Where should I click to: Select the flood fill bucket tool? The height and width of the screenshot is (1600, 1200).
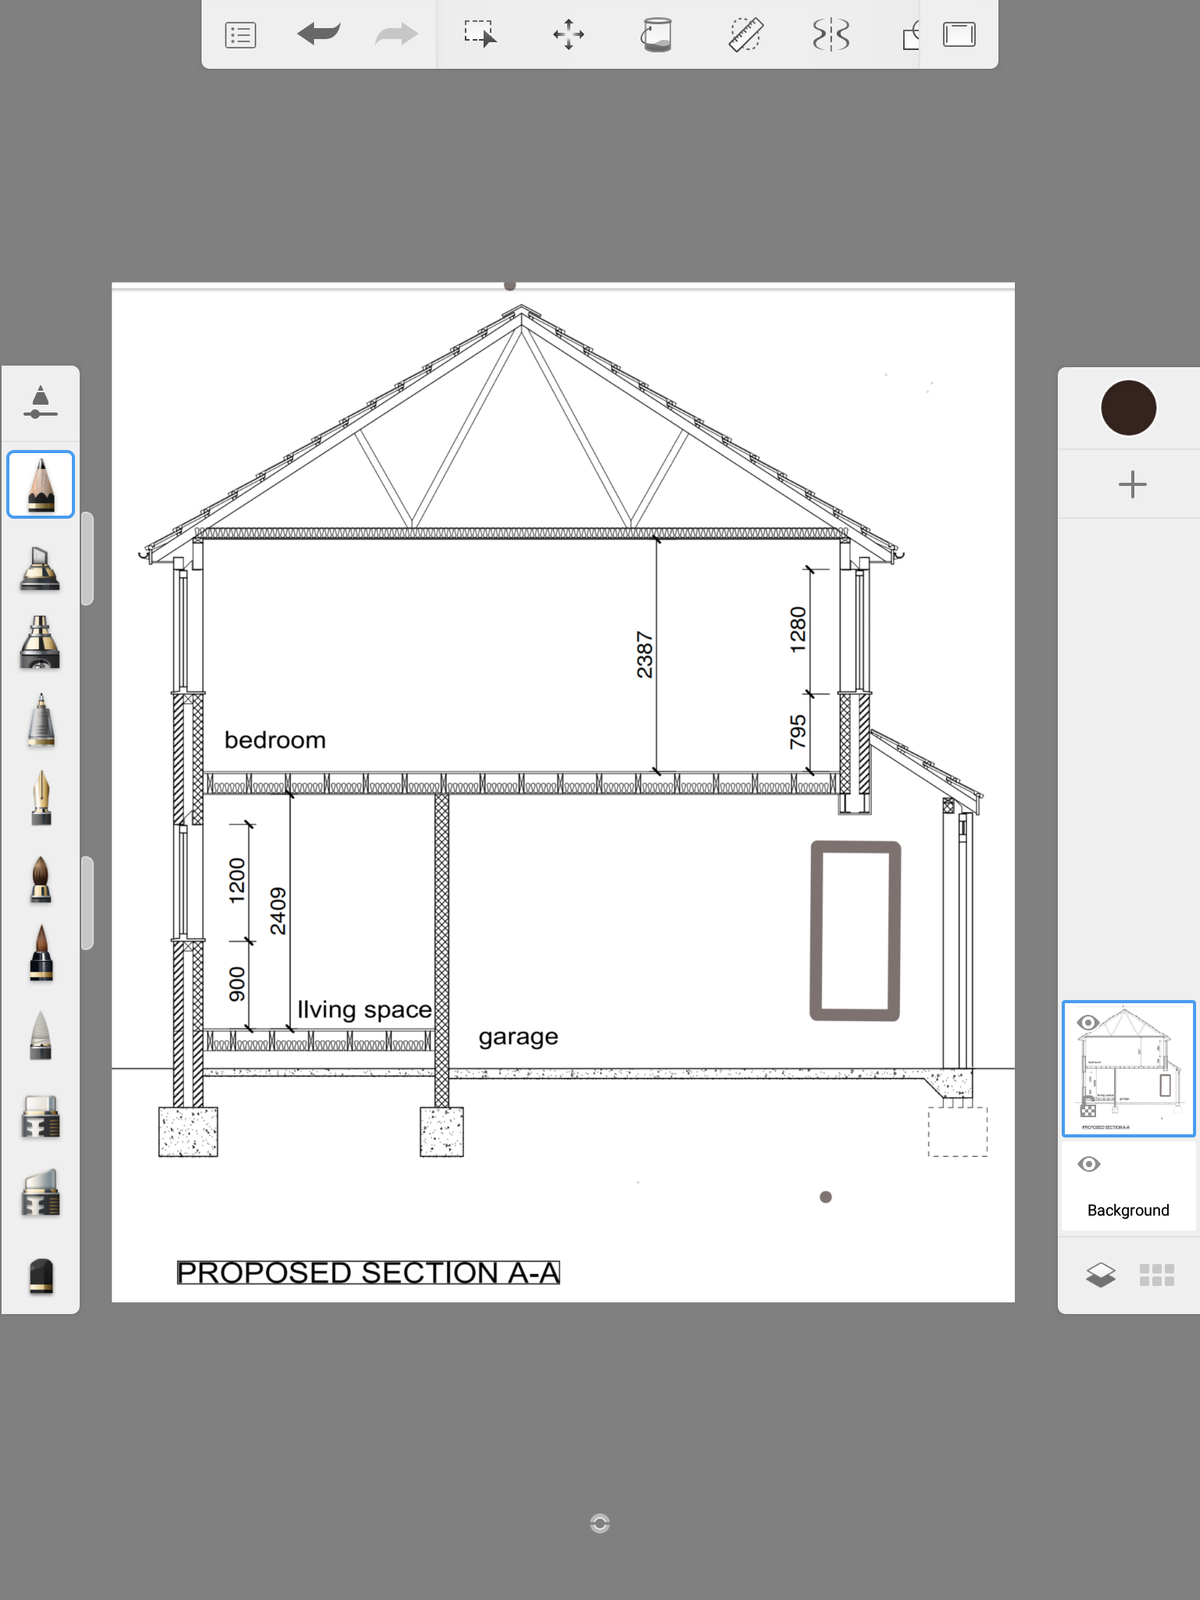[x=656, y=35]
